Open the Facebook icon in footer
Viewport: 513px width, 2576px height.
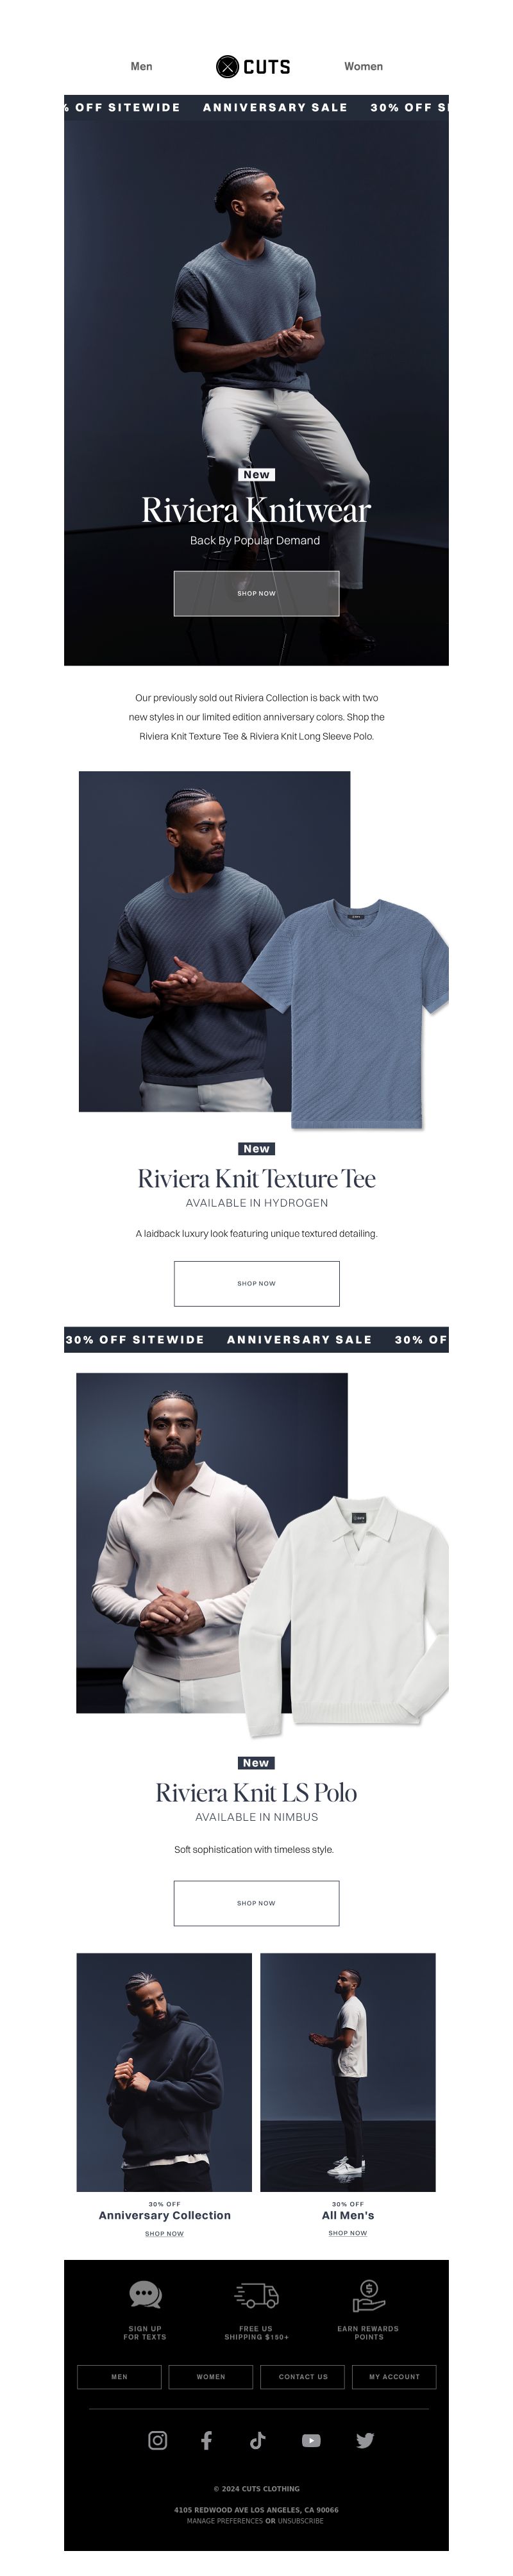[x=206, y=2440]
